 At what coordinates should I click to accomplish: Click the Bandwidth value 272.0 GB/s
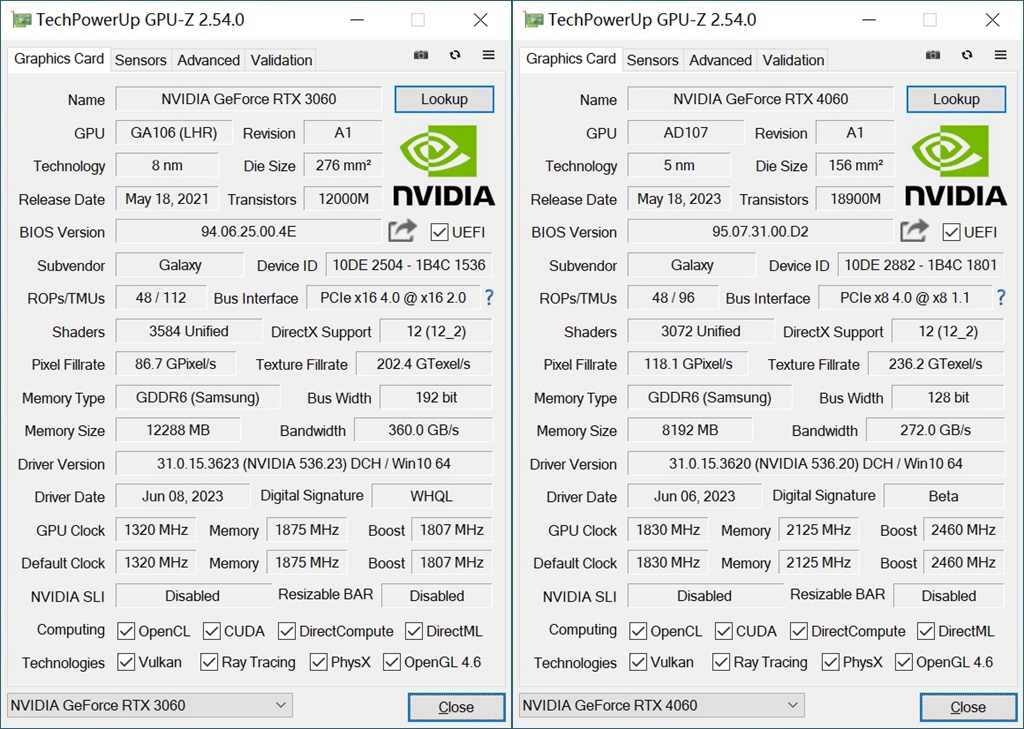click(x=935, y=430)
